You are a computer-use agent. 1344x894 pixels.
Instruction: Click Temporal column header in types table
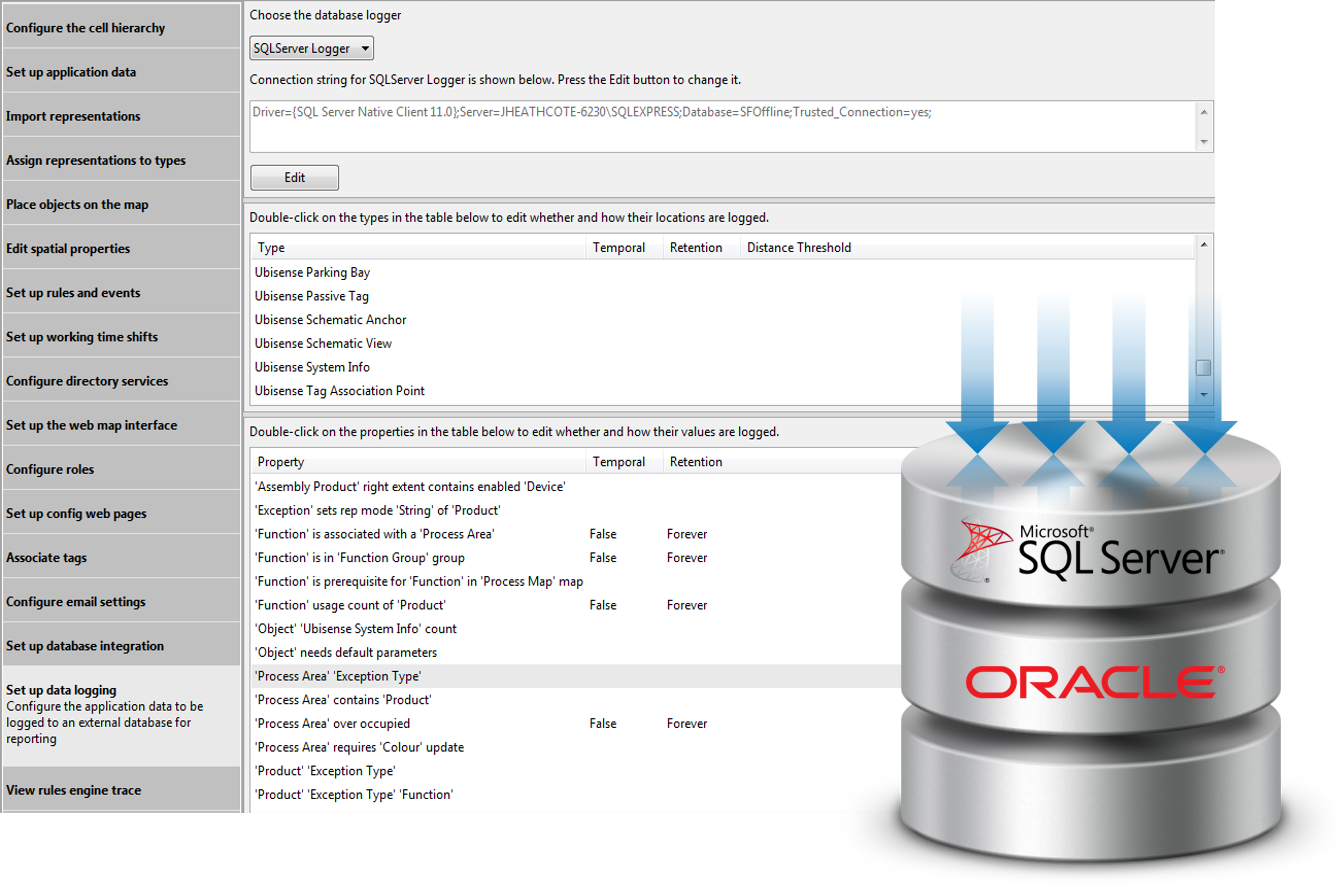point(624,247)
